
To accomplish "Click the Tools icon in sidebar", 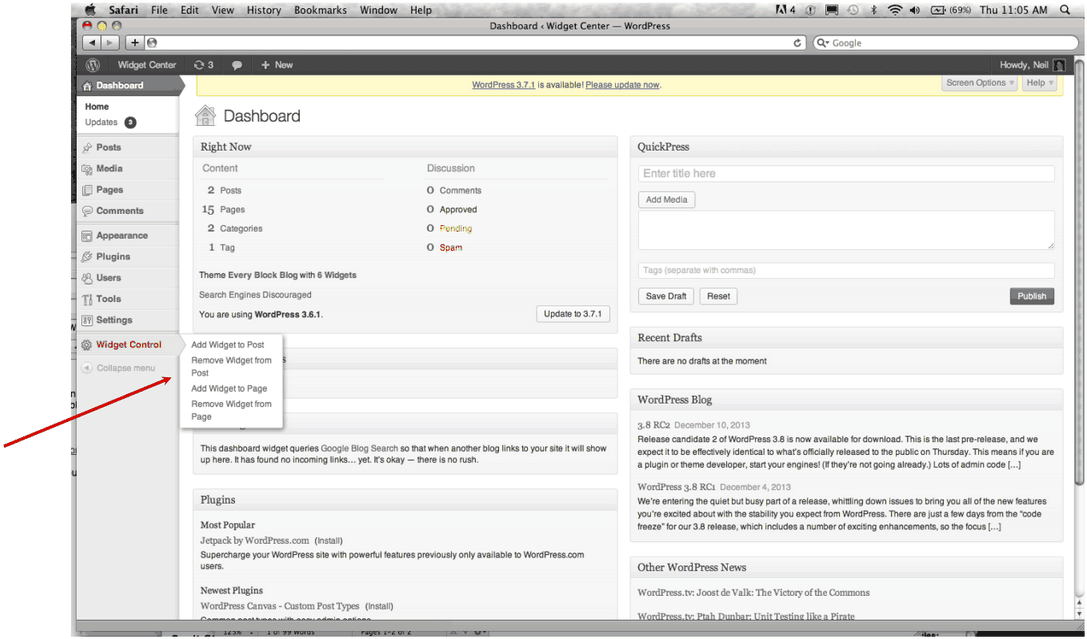I will pos(87,299).
